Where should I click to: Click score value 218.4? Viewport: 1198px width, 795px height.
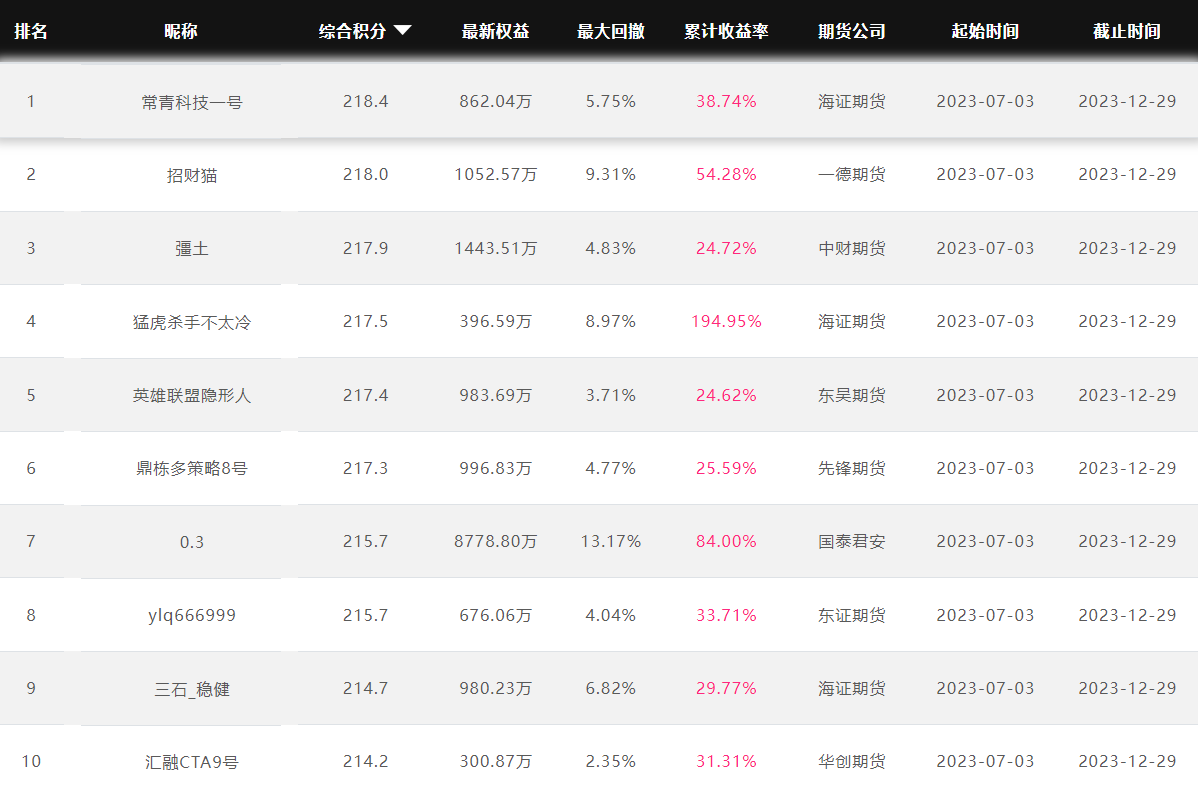(x=365, y=102)
